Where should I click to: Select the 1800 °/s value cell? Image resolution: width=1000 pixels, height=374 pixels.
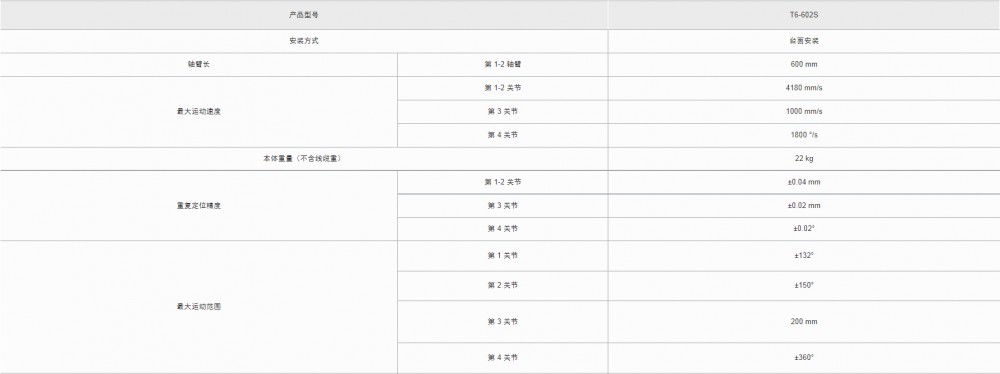coord(804,135)
